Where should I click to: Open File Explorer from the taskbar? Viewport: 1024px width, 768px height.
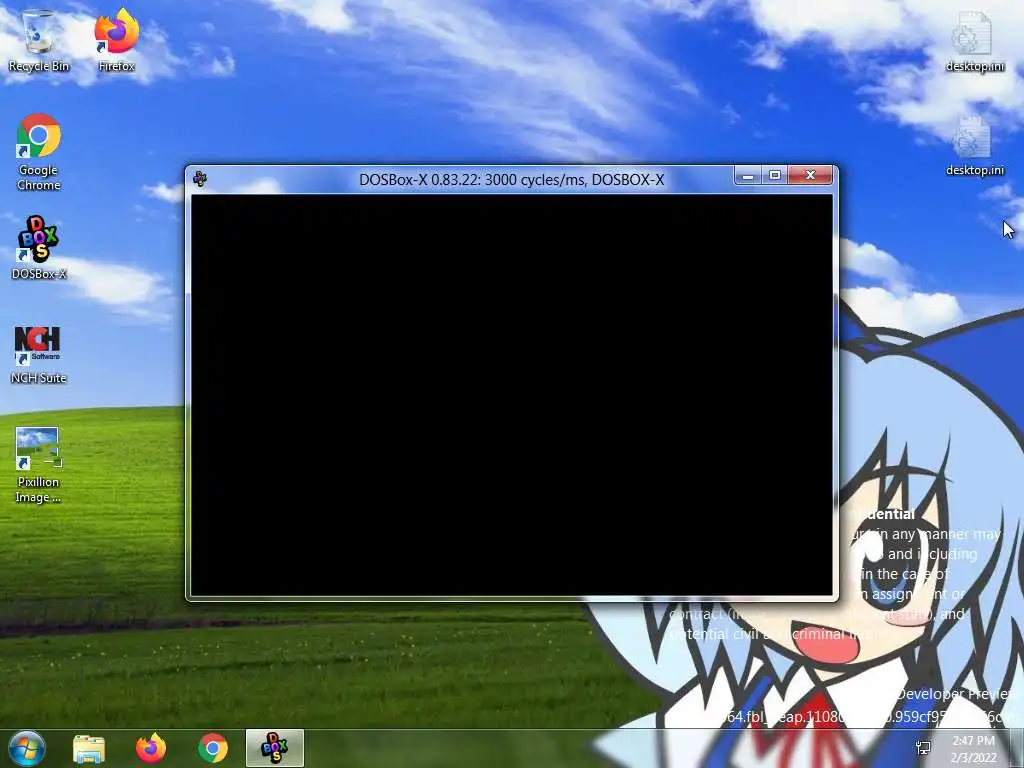[x=89, y=748]
